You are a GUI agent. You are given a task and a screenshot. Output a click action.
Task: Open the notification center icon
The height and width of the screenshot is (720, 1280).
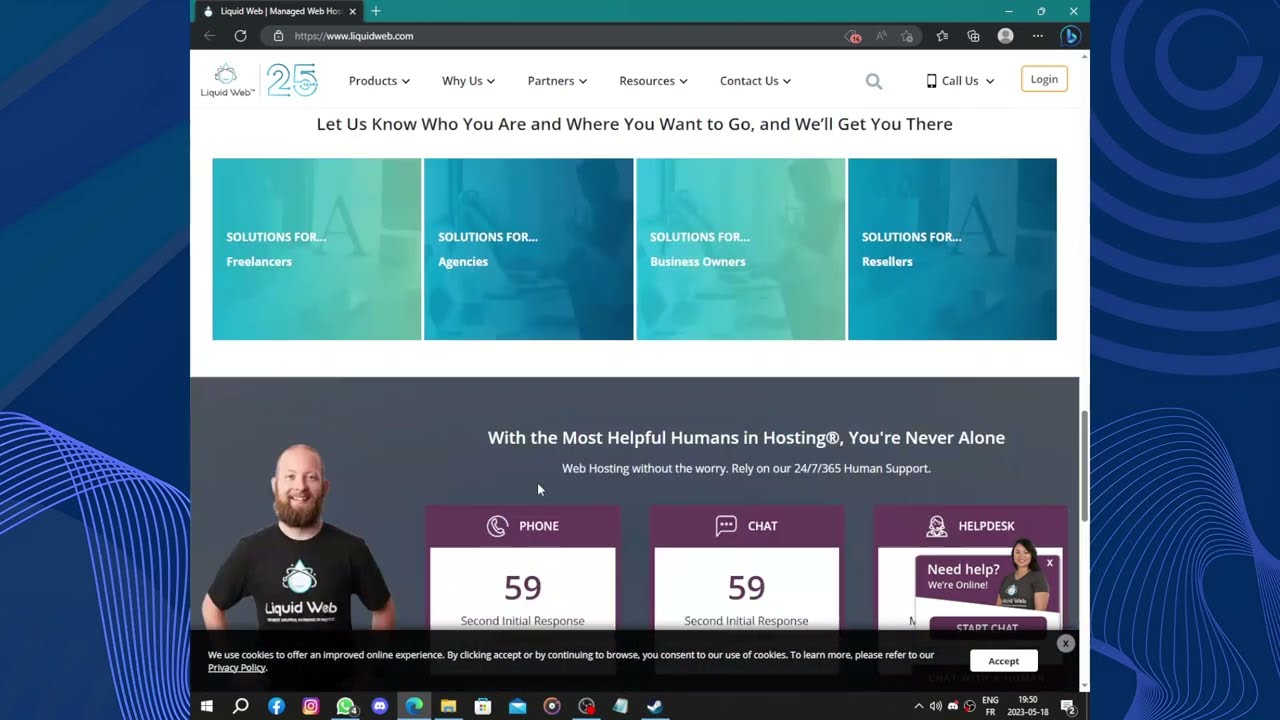1068,707
